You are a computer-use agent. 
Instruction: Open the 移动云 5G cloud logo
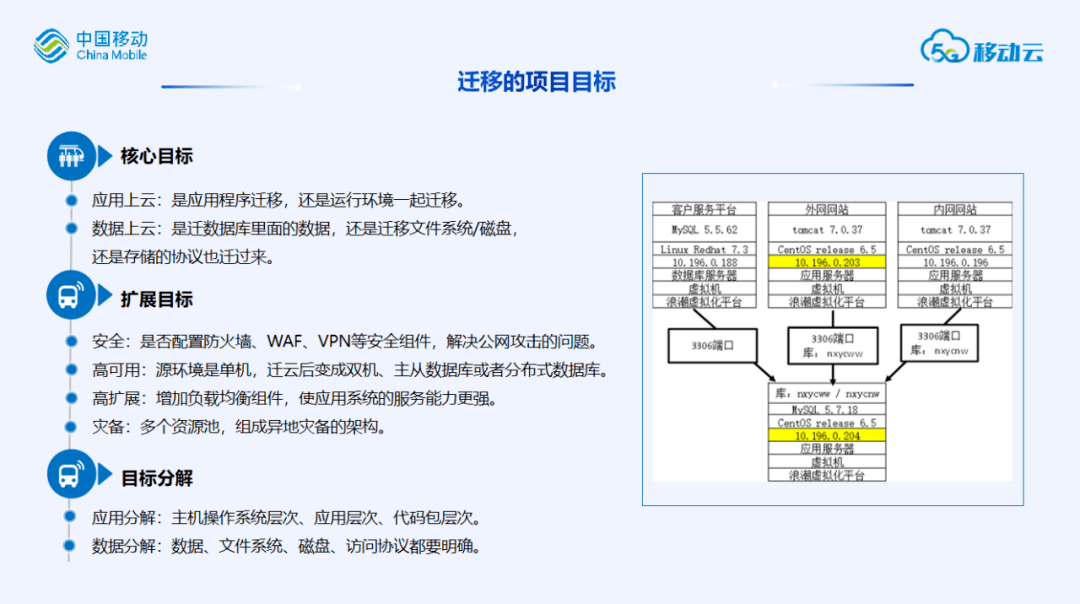click(x=980, y=48)
